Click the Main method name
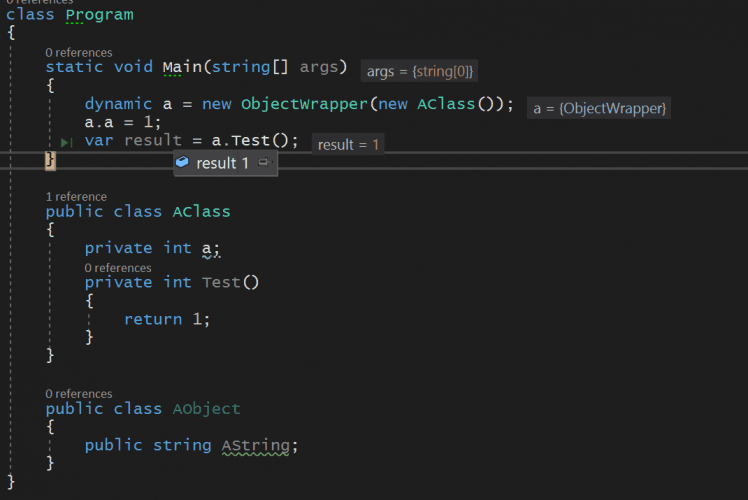This screenshot has width=748, height=500. tap(185, 68)
